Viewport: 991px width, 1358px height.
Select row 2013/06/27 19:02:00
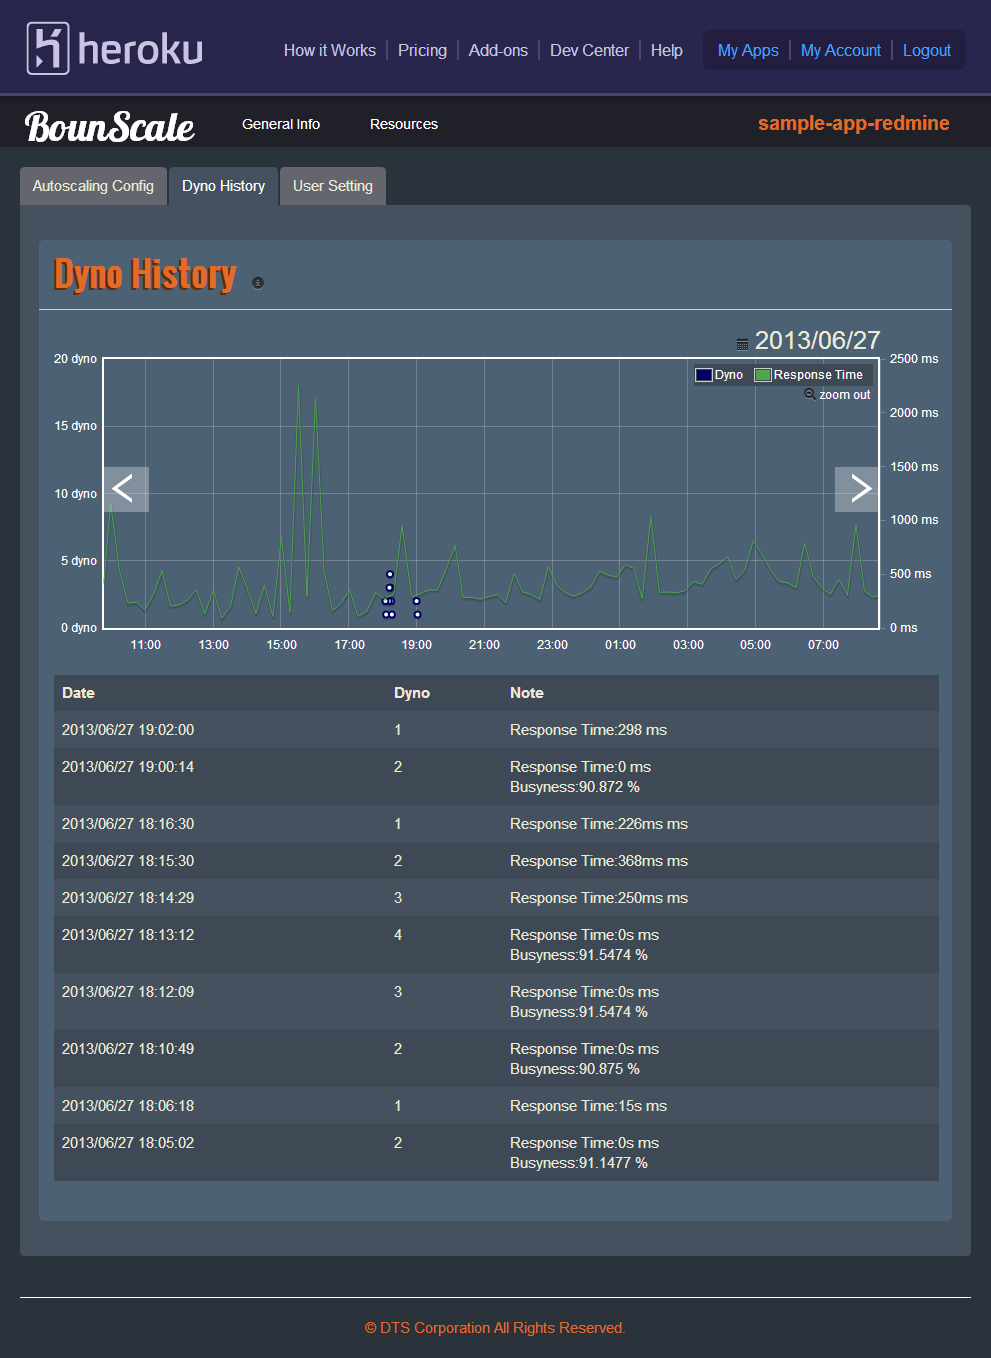click(496, 730)
